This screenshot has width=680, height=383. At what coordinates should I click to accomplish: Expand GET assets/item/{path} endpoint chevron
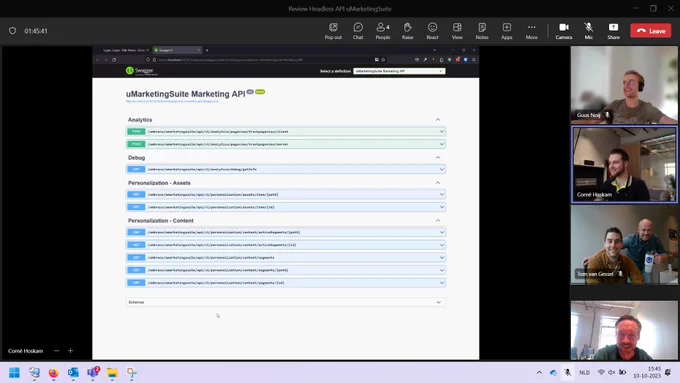[441, 194]
